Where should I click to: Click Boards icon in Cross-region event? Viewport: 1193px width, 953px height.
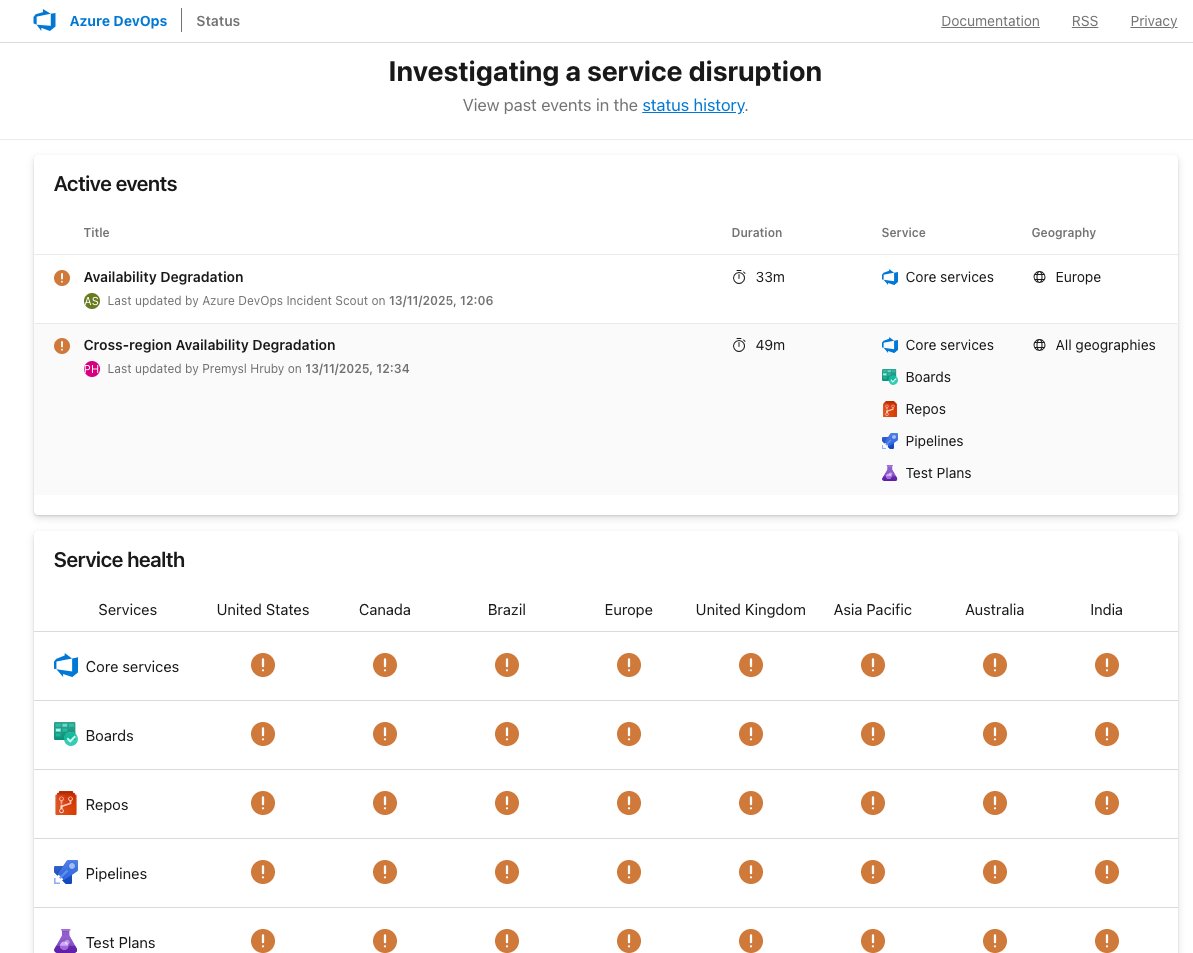coord(889,376)
